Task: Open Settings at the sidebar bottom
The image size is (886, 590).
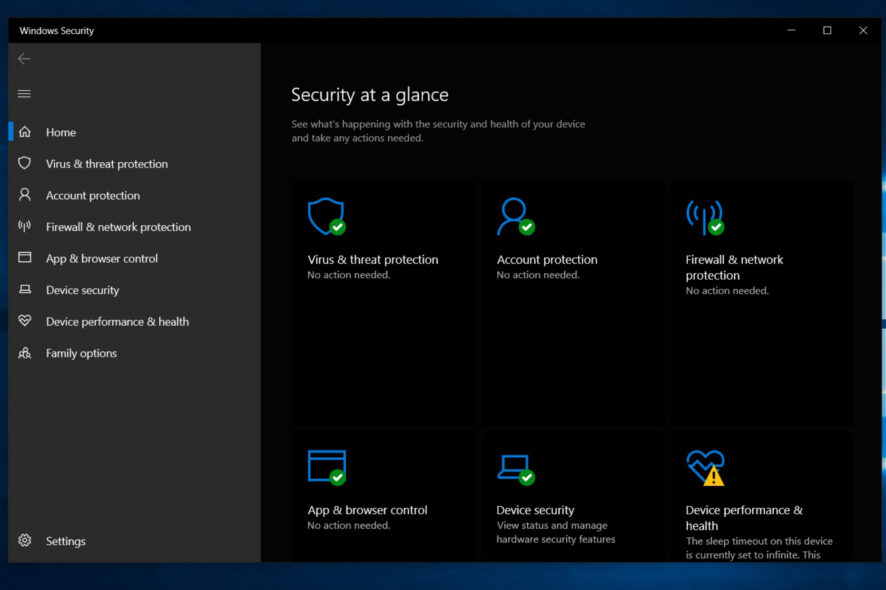Action: [x=134, y=541]
